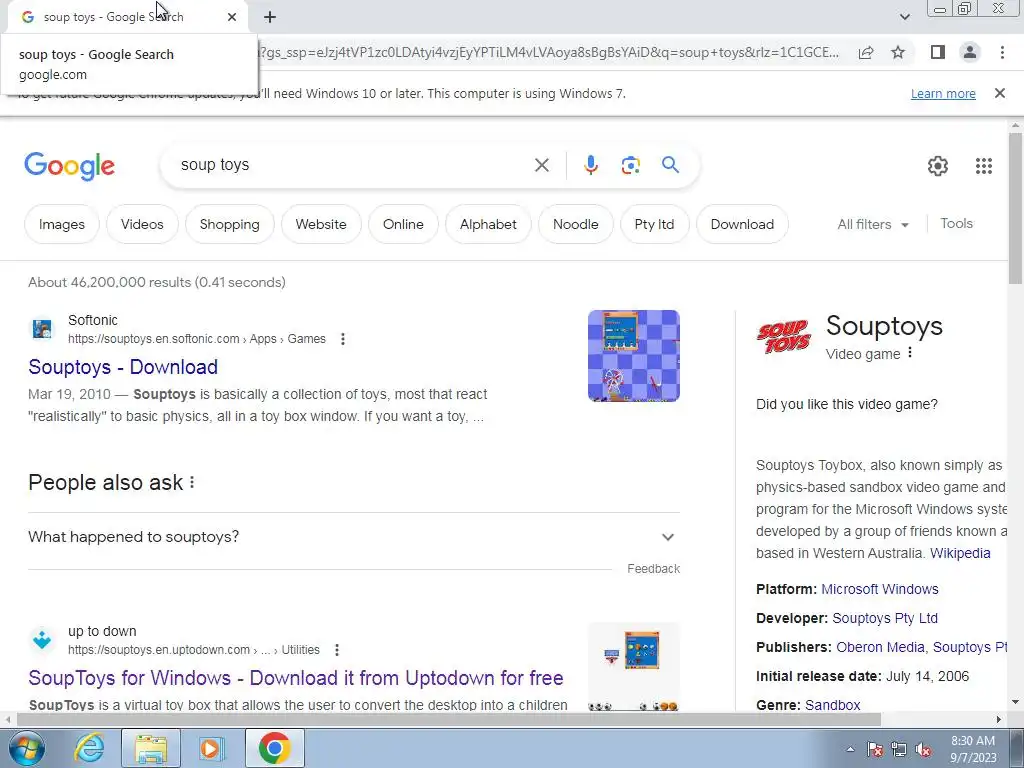Click Oberon Media publisher link

(x=880, y=647)
